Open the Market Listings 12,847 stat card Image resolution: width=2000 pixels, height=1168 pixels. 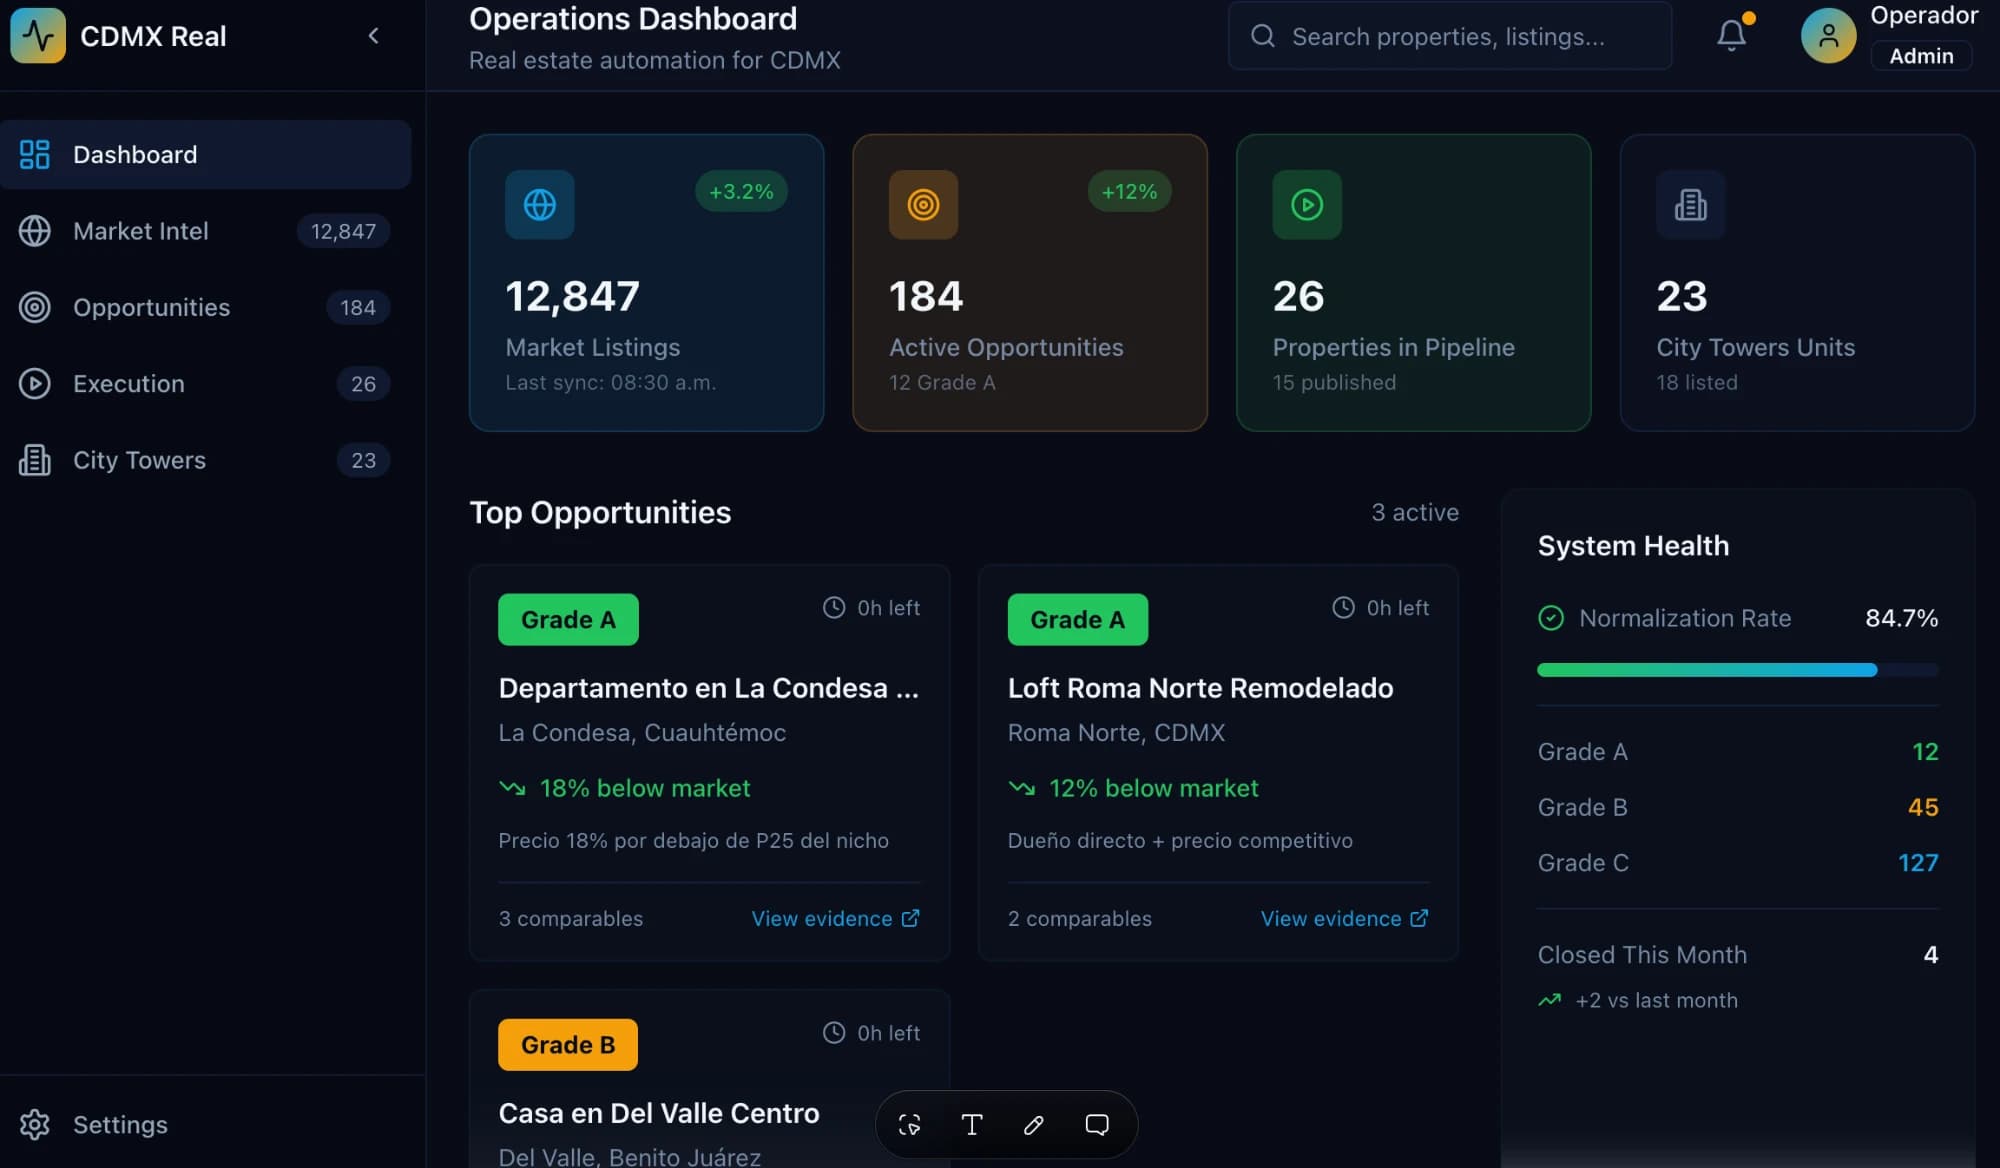[646, 283]
